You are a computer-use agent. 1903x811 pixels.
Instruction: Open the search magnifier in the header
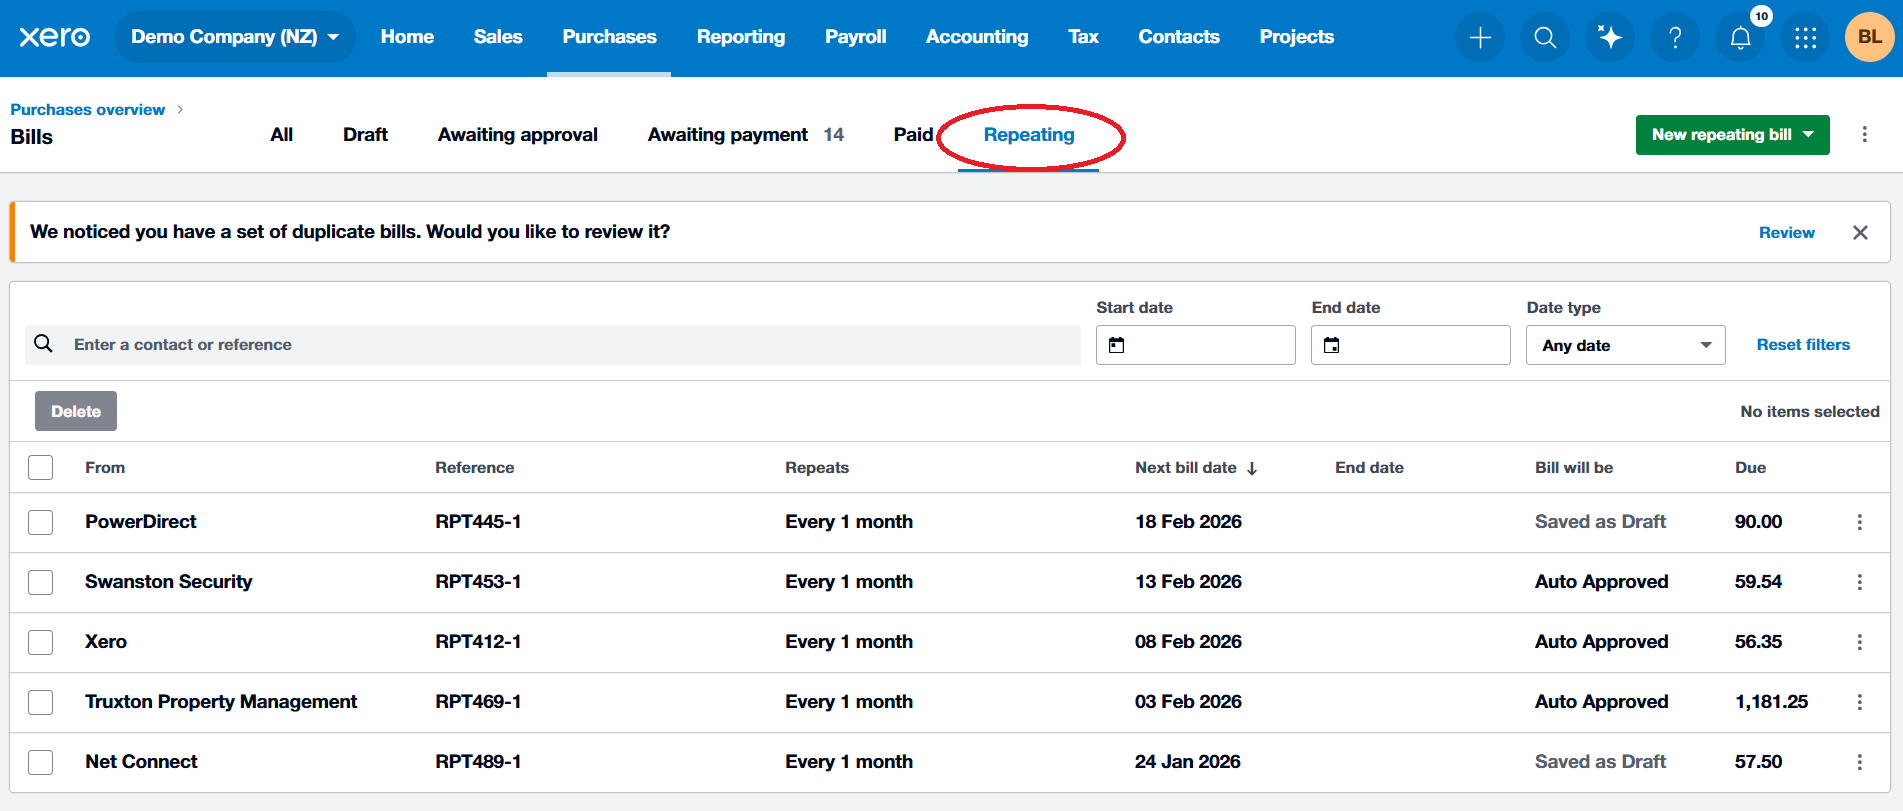click(x=1545, y=38)
